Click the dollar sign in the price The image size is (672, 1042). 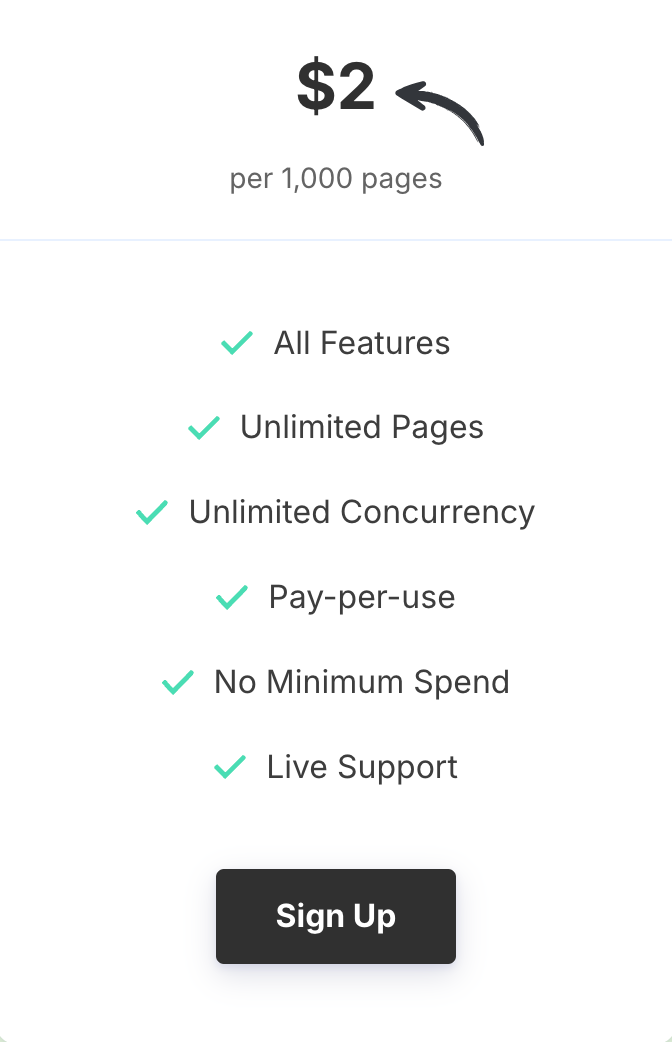pyautogui.click(x=316, y=86)
